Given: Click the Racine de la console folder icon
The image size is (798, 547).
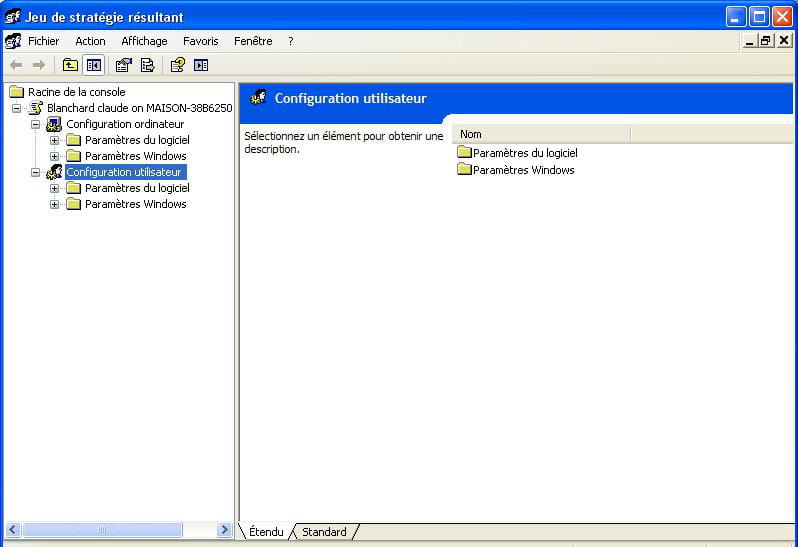Looking at the screenshot, I should point(17,92).
